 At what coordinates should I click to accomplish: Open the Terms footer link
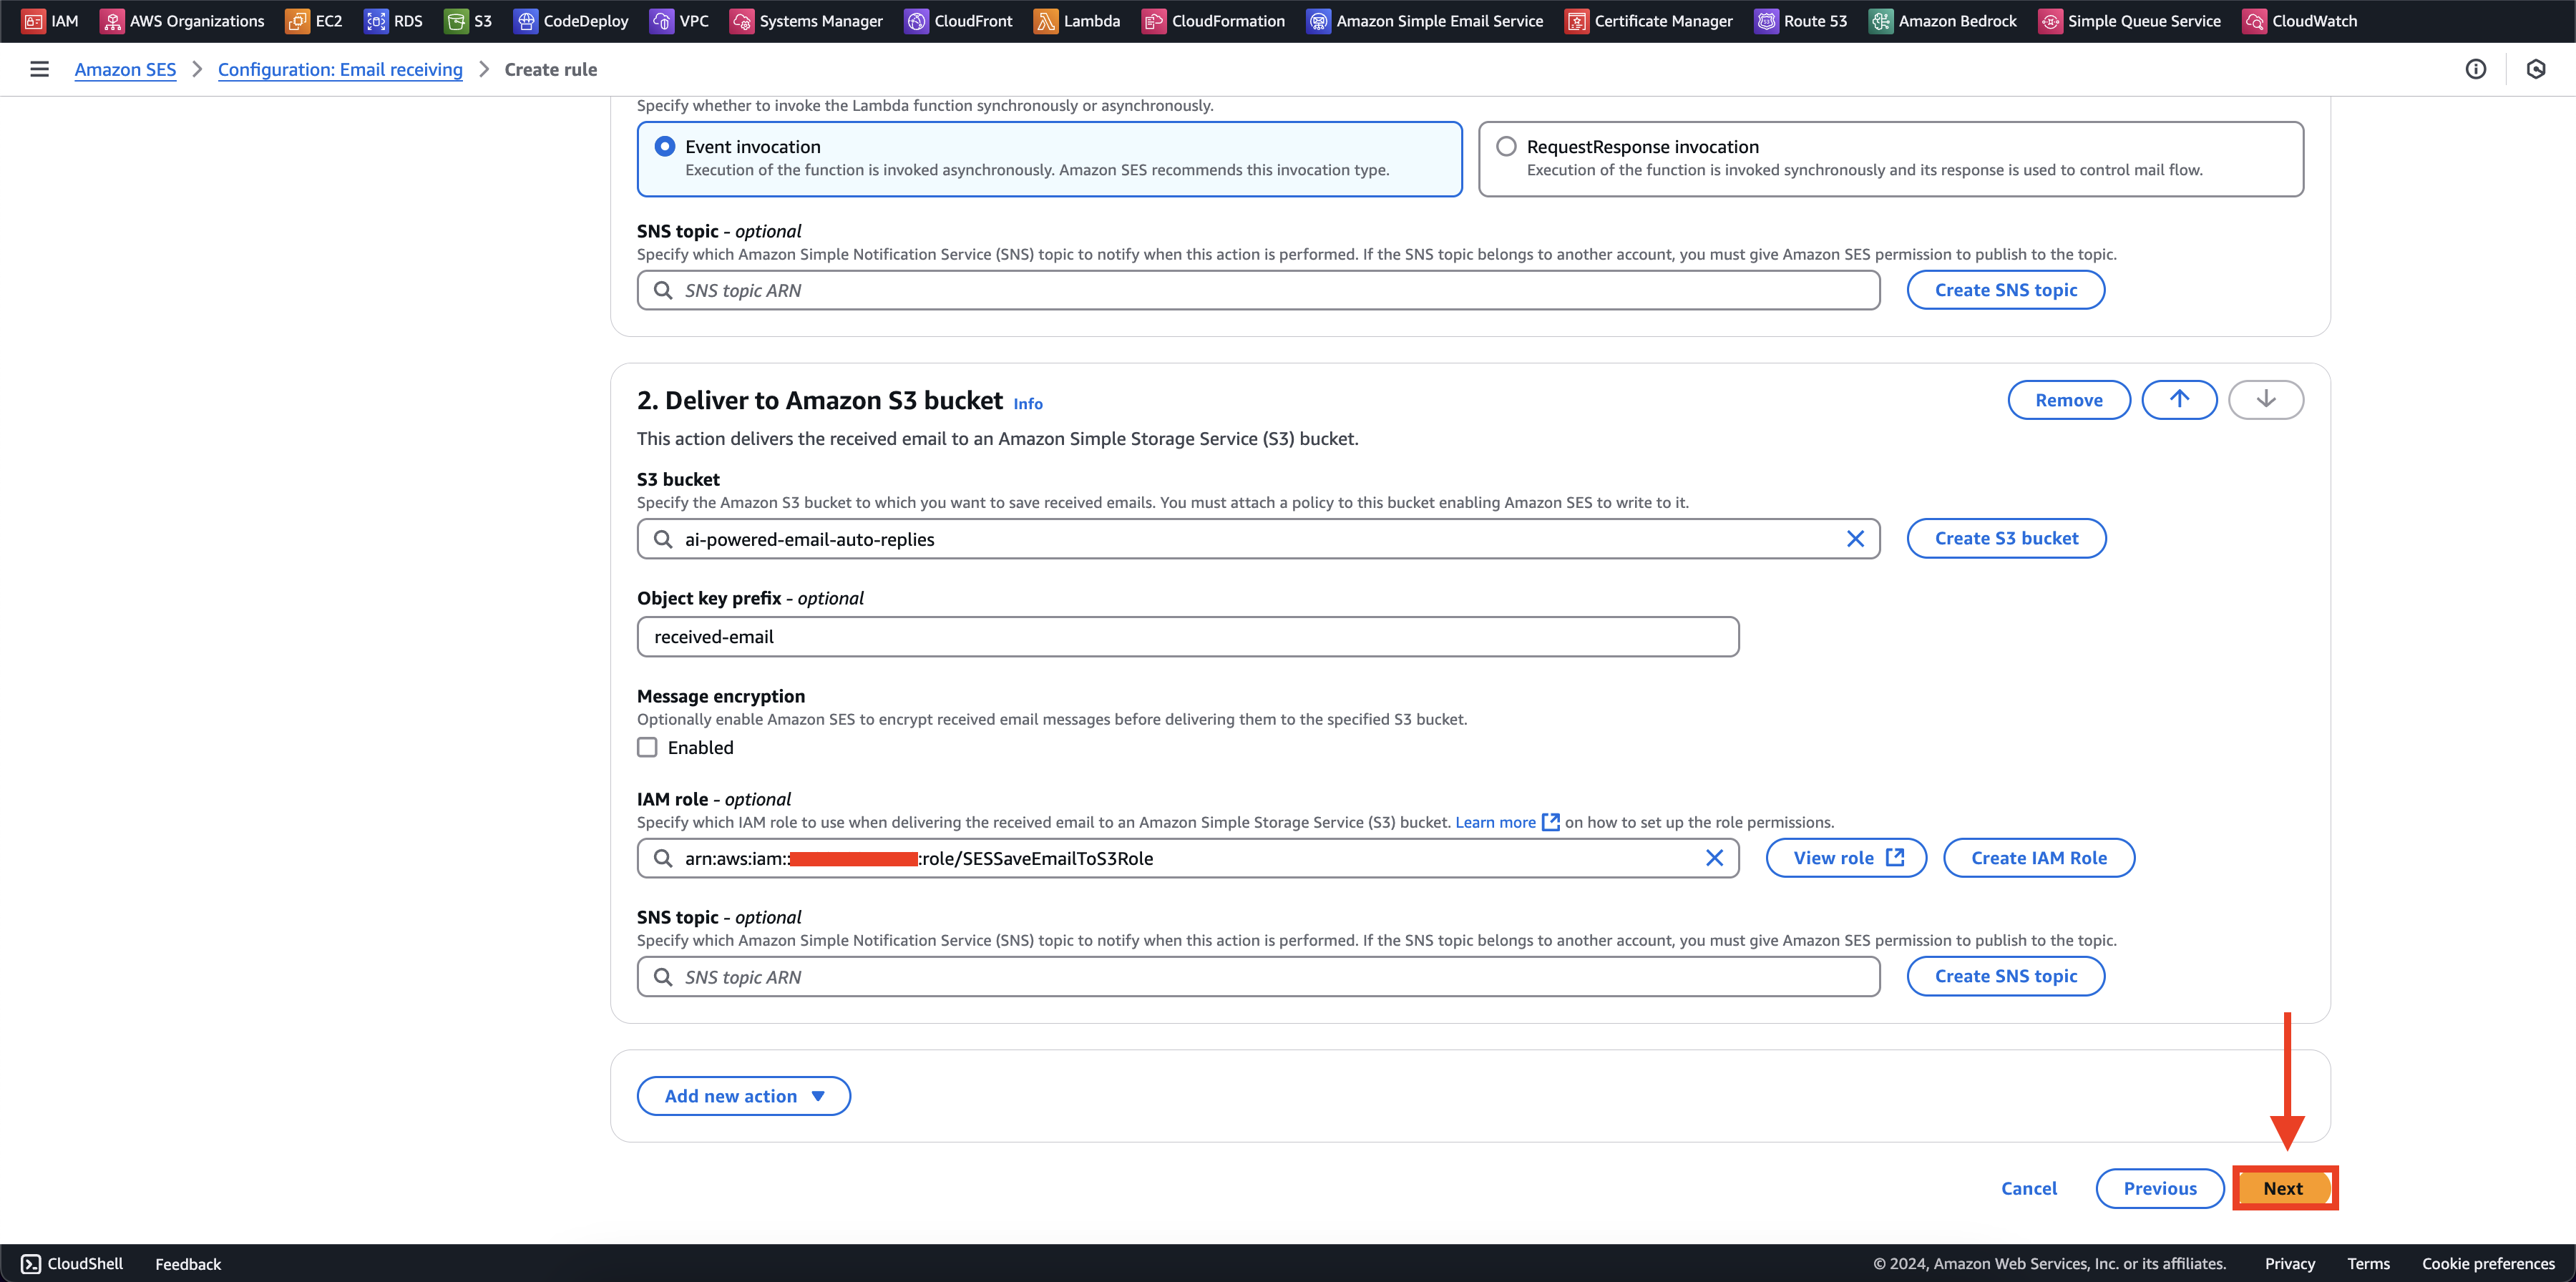(x=2369, y=1264)
